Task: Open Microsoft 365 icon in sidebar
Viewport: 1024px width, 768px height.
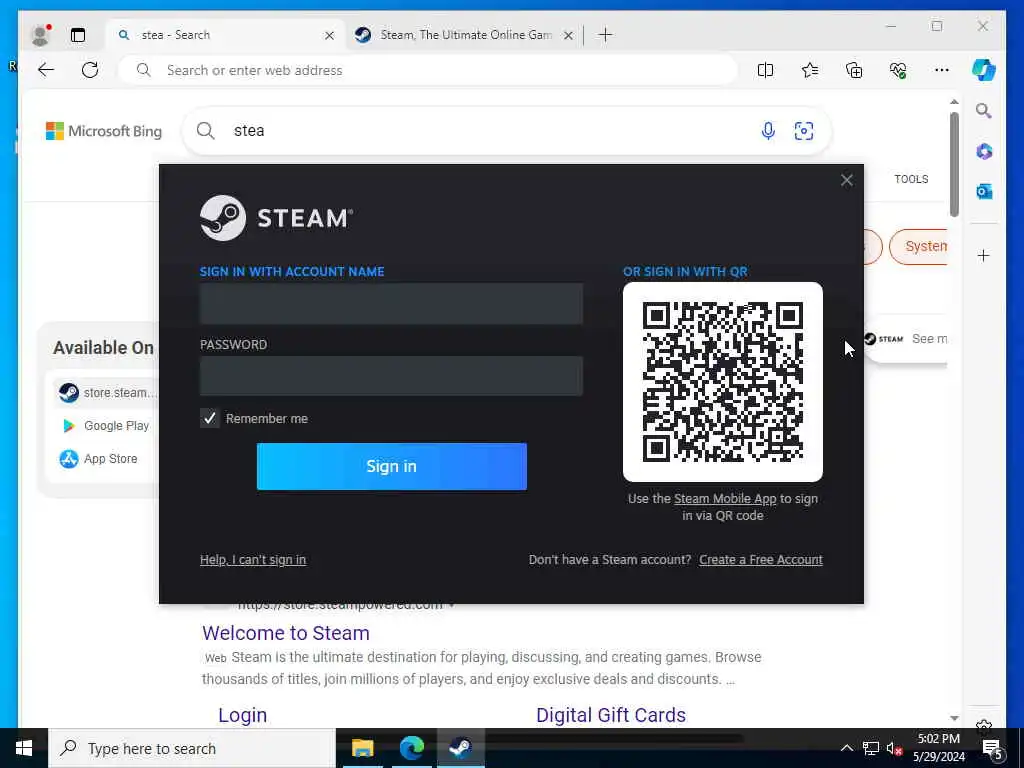Action: (984, 152)
